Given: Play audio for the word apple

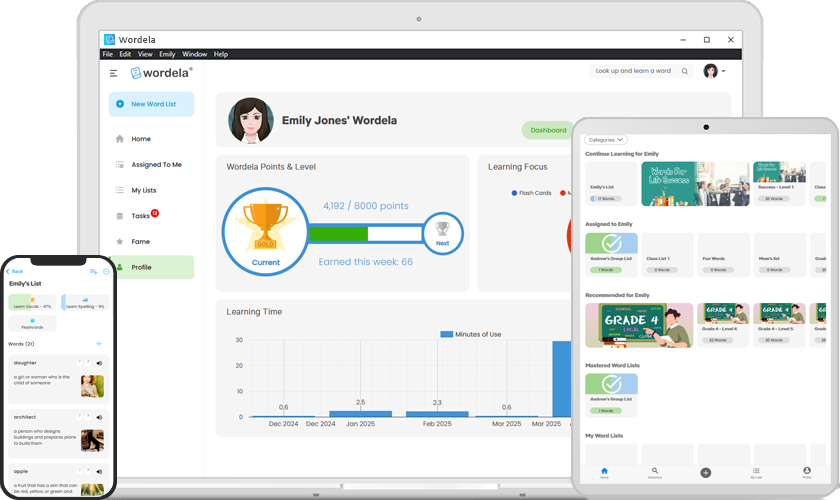Looking at the screenshot, I should 99,472.
